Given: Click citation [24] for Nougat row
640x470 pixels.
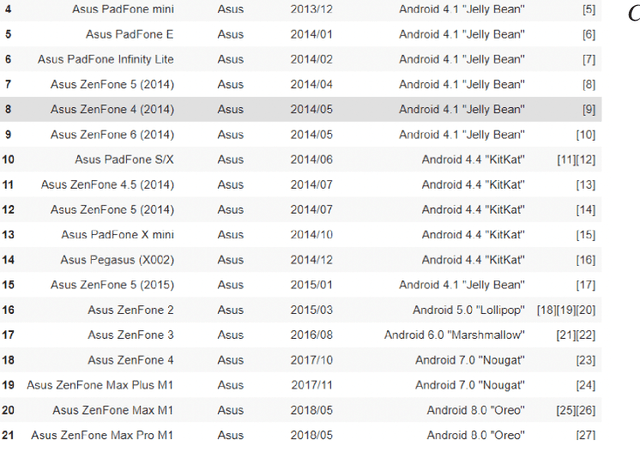Looking at the screenshot, I should pos(585,385).
